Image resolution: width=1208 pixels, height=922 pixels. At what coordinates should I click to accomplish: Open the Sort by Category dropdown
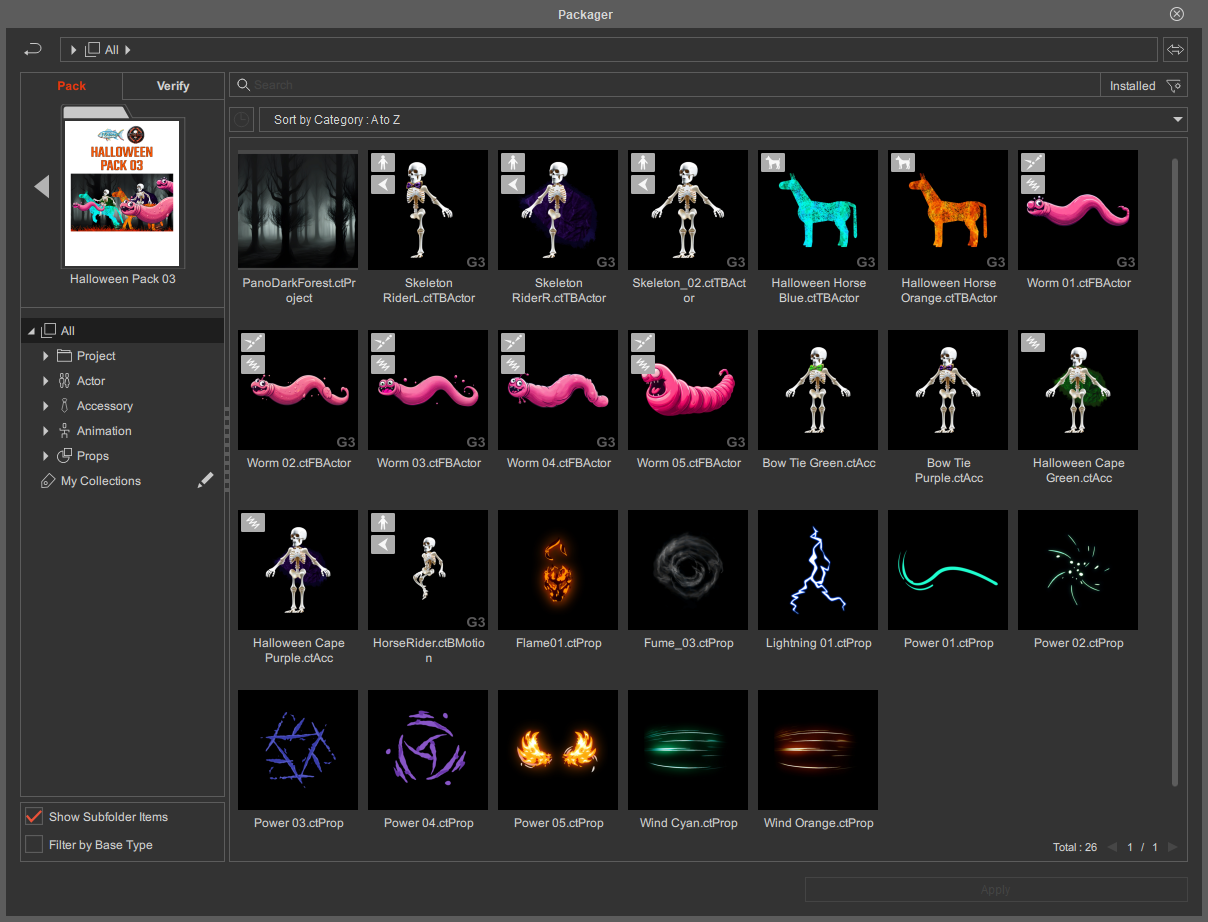pos(723,120)
